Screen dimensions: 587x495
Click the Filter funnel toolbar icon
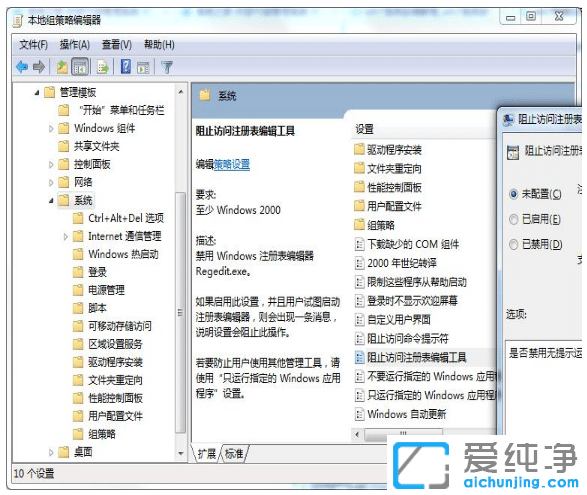(x=167, y=67)
